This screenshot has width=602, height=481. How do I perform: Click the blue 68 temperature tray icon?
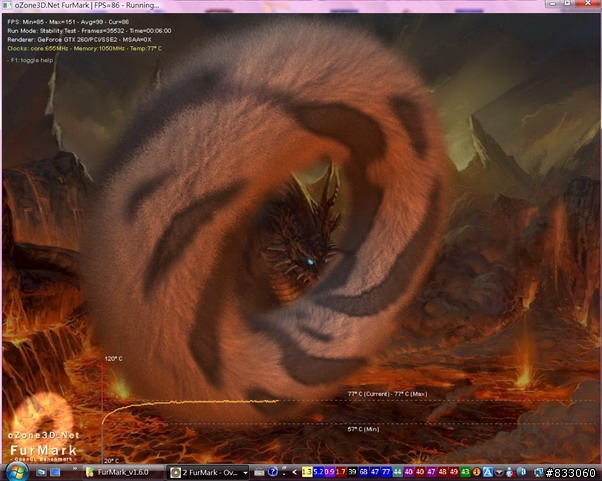[x=364, y=472]
